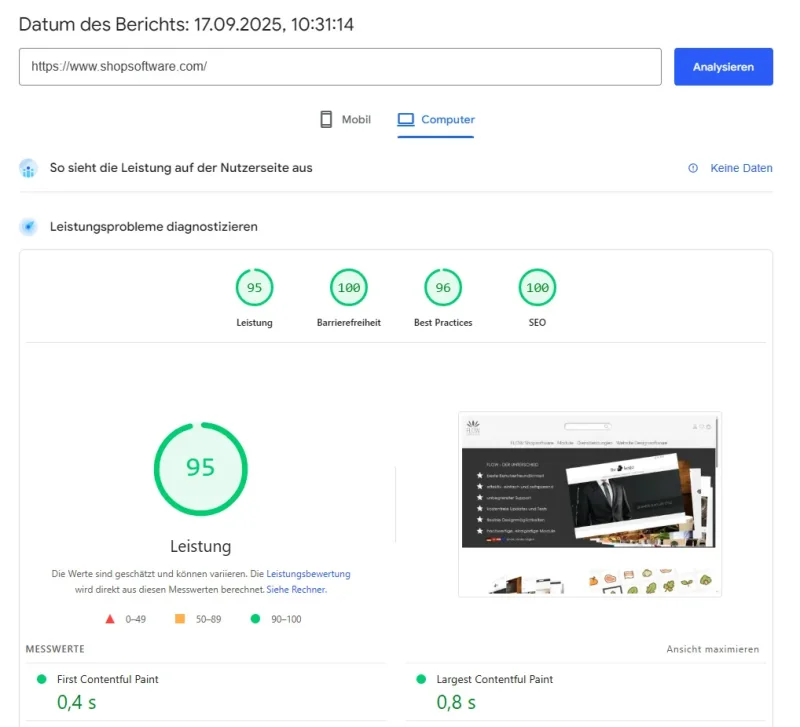Open the Siehe Rechner link
This screenshot has height=727, width=800.
[296, 589]
